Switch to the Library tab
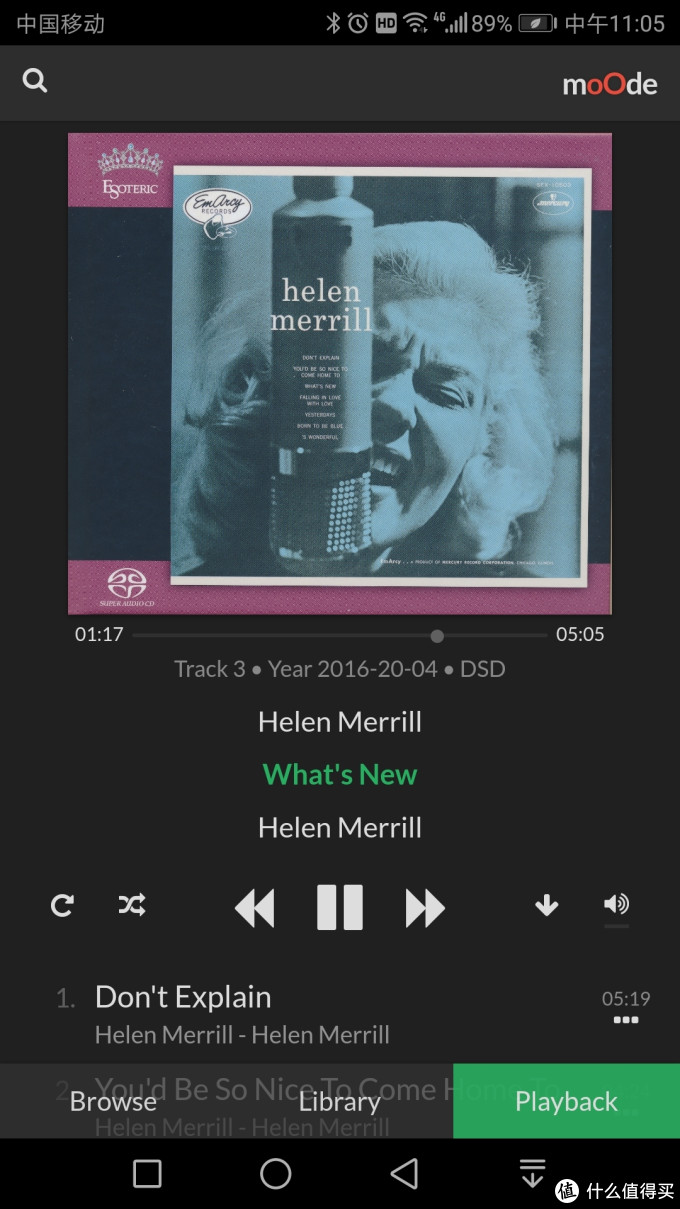The image size is (680, 1209). 340,1102
